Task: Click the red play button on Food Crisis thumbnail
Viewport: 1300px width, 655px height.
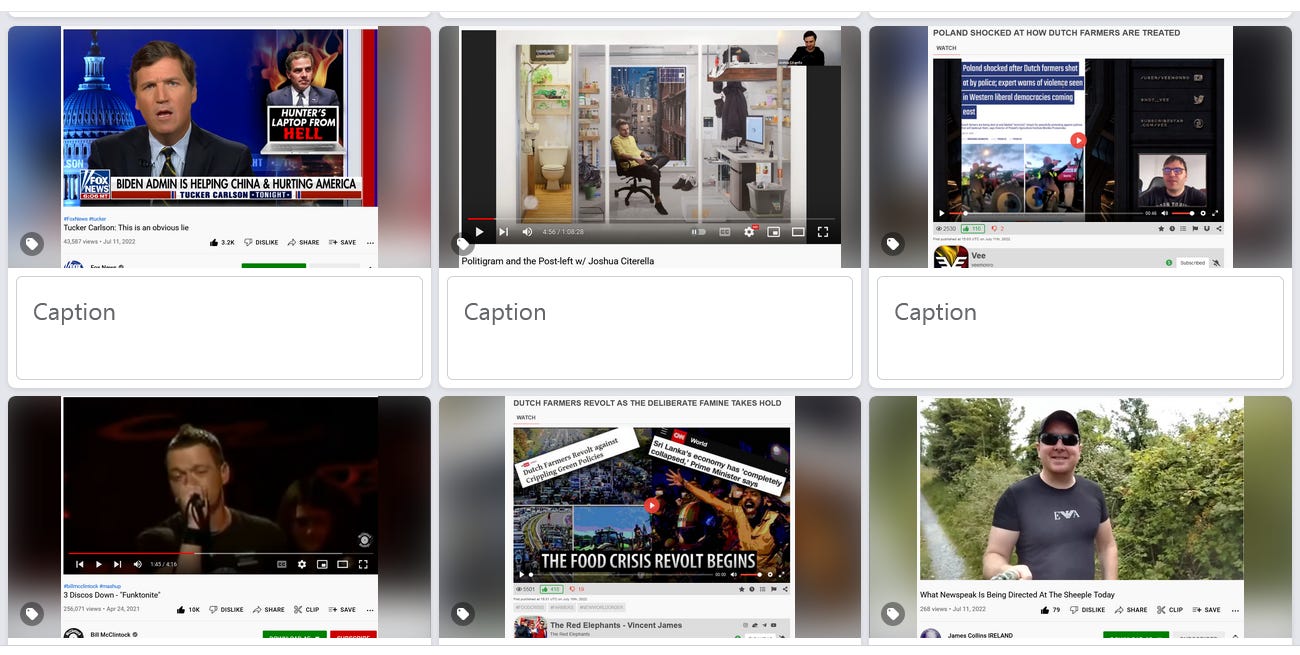Action: pos(652,506)
